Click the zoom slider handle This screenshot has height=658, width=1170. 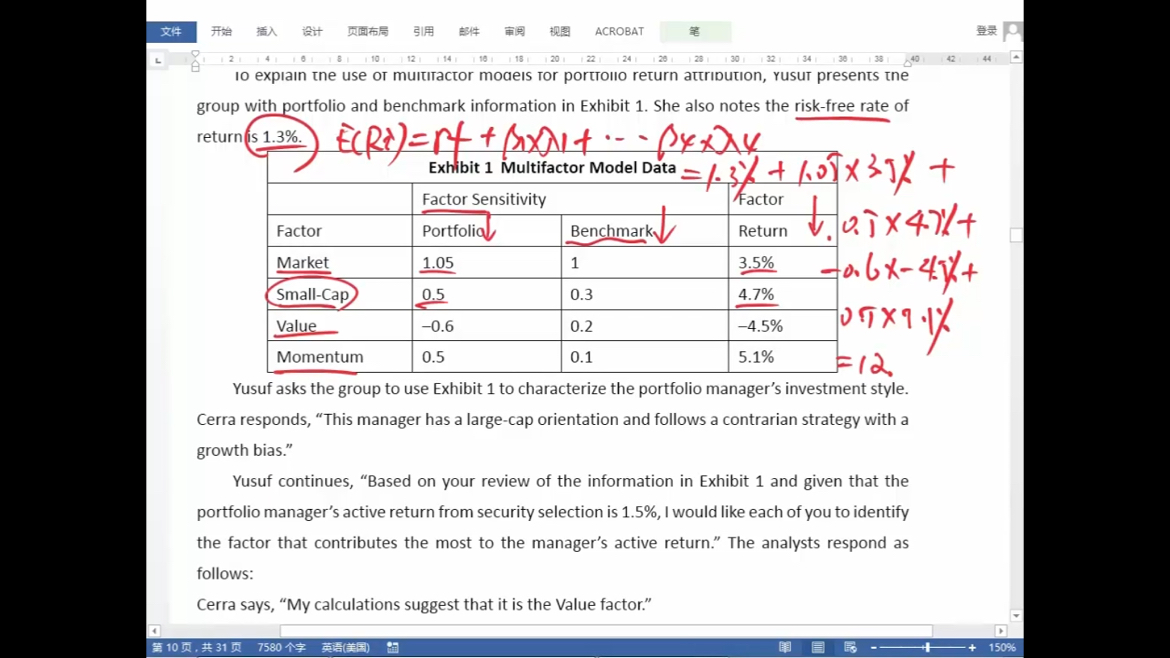click(927, 648)
